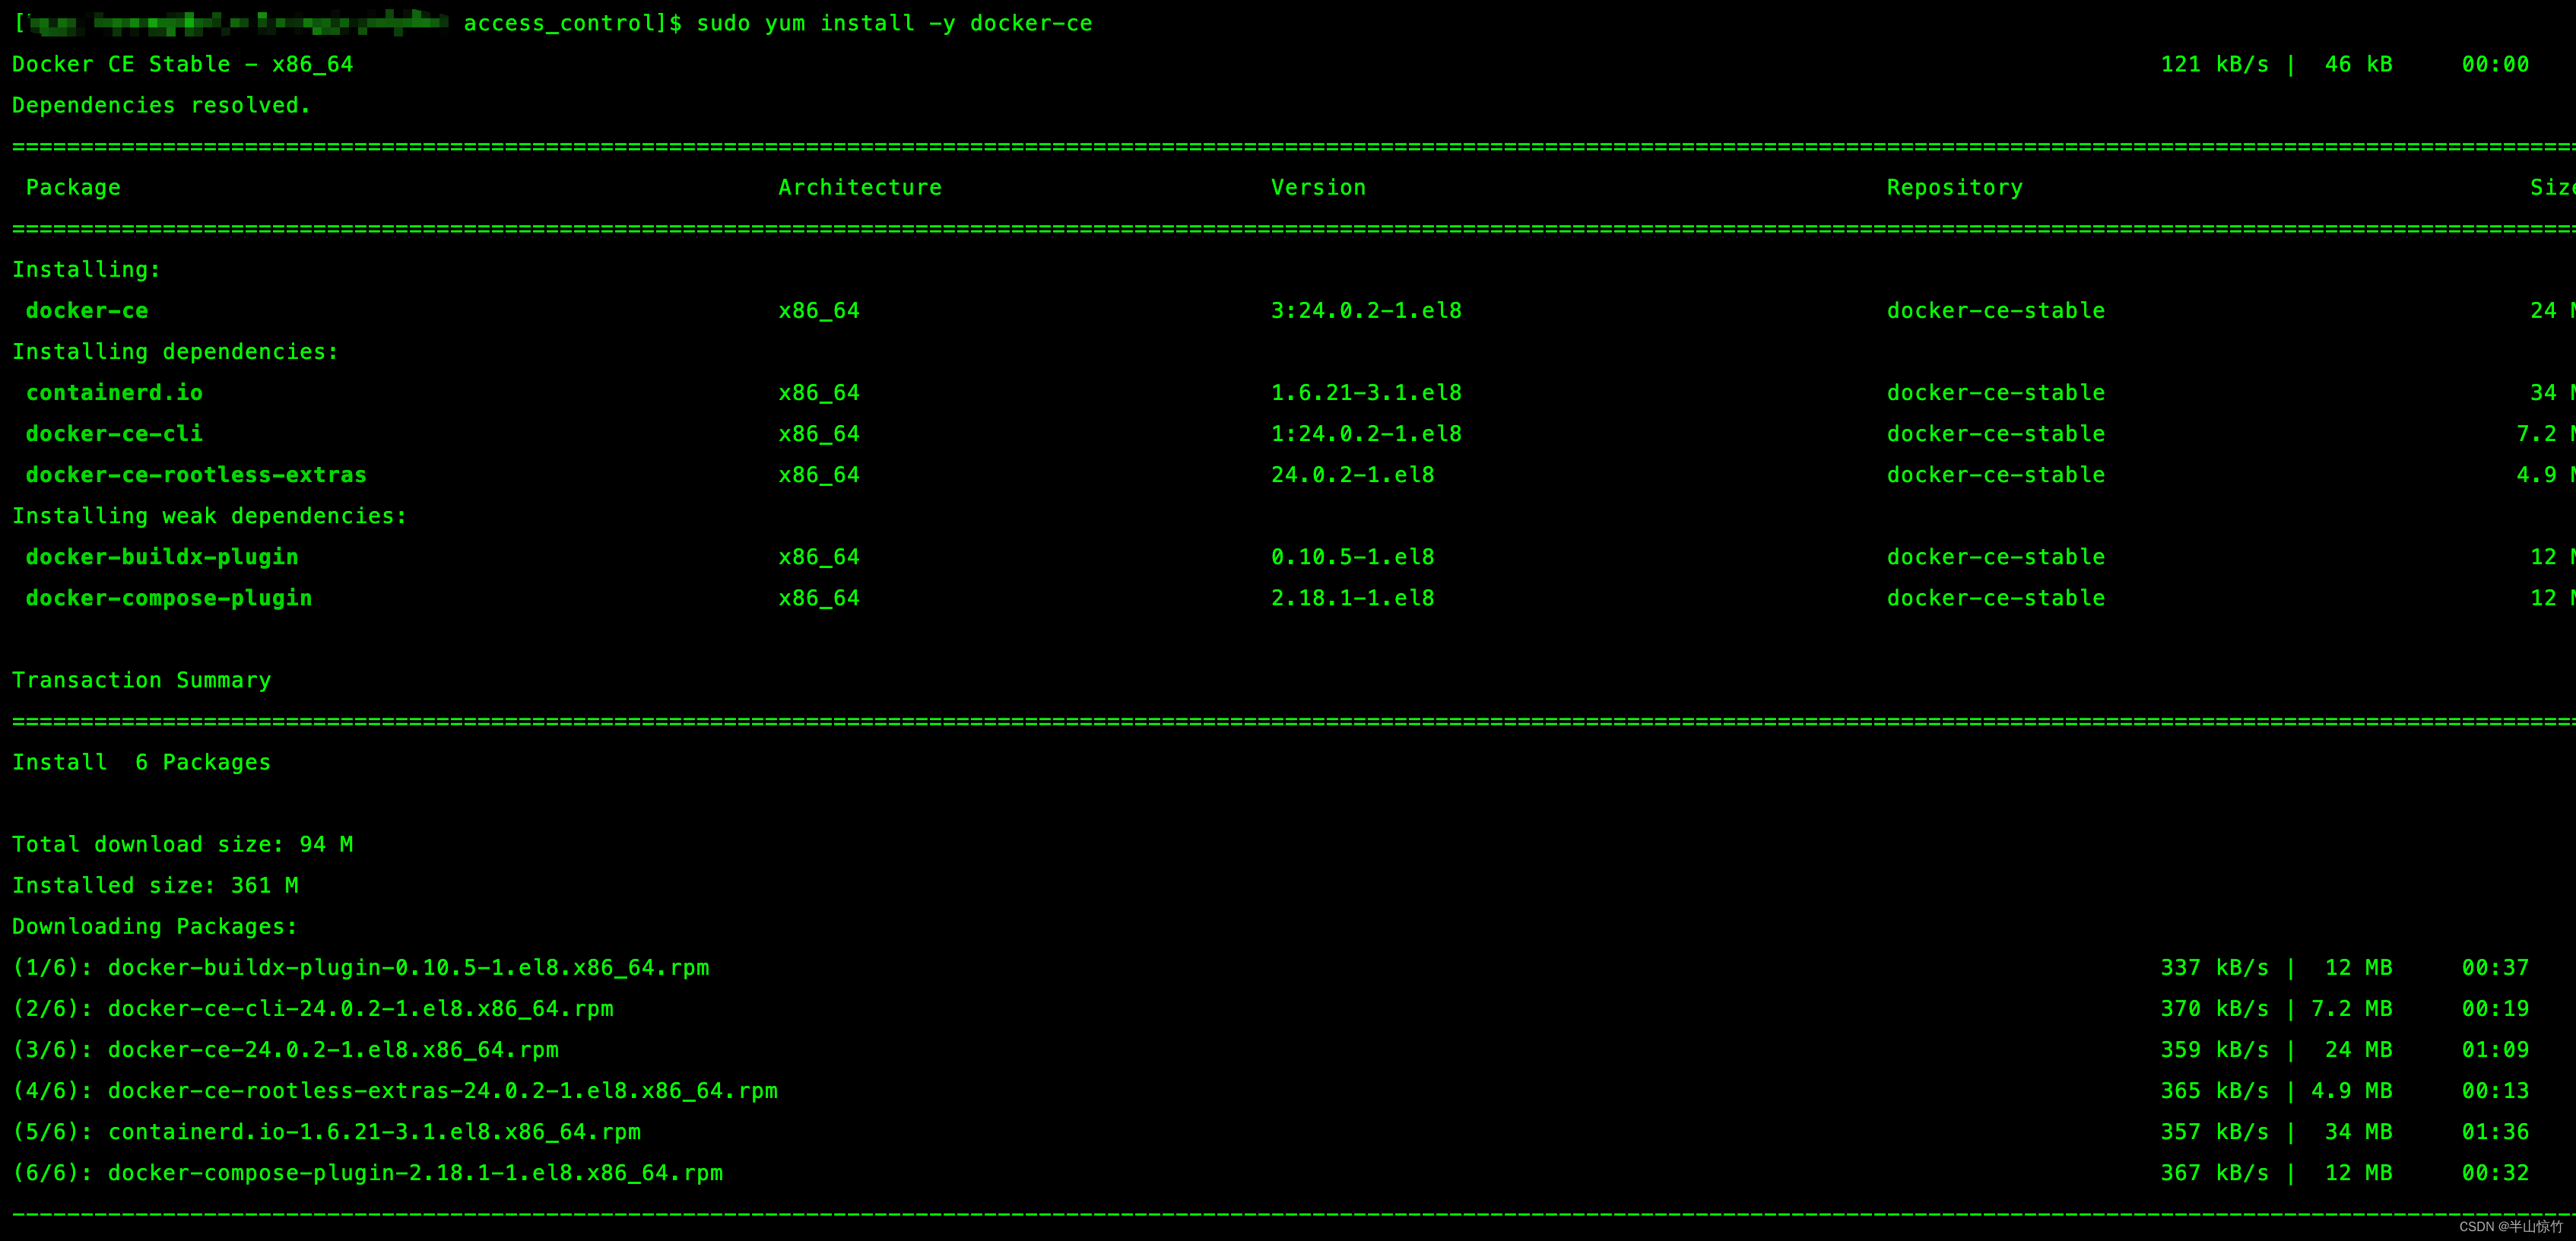Image resolution: width=2576 pixels, height=1241 pixels.
Task: Select the 'docker-buildx-plugin' package name
Action: (x=162, y=557)
